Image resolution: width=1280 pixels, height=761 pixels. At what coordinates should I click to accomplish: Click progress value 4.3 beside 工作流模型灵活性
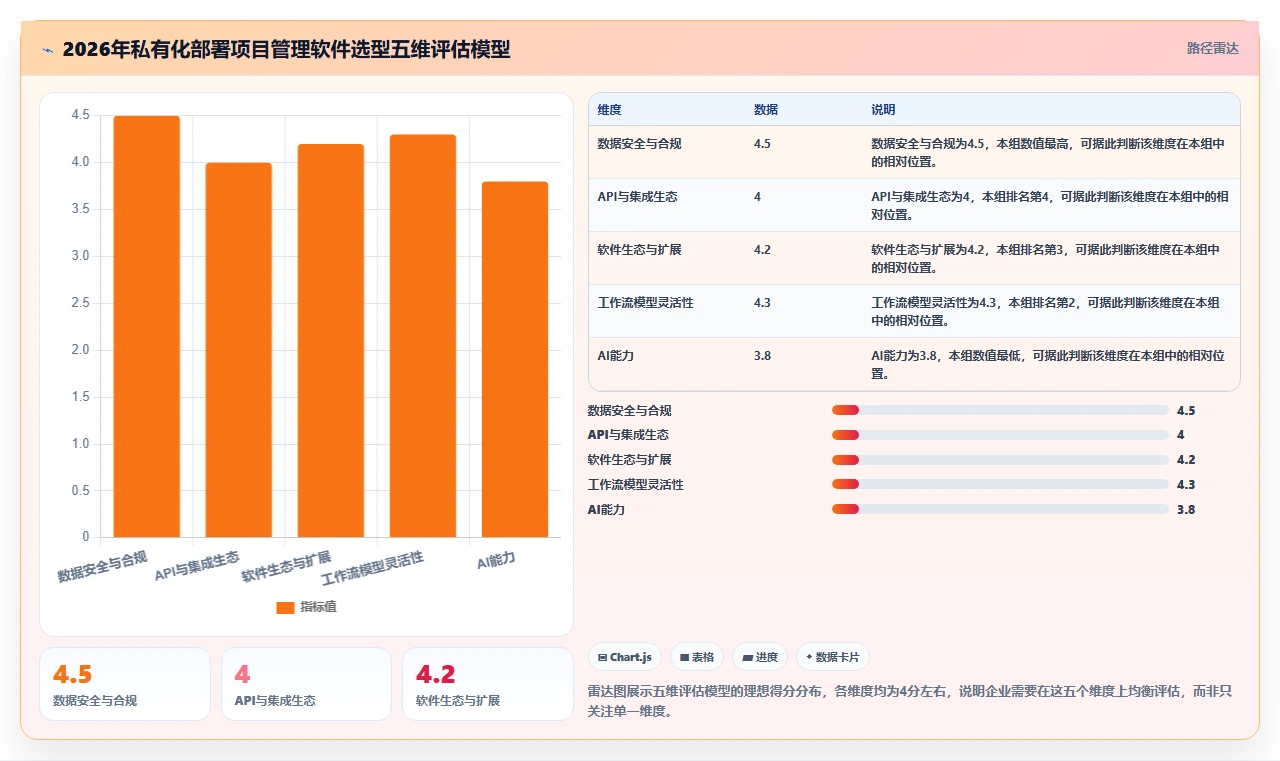[1186, 485]
